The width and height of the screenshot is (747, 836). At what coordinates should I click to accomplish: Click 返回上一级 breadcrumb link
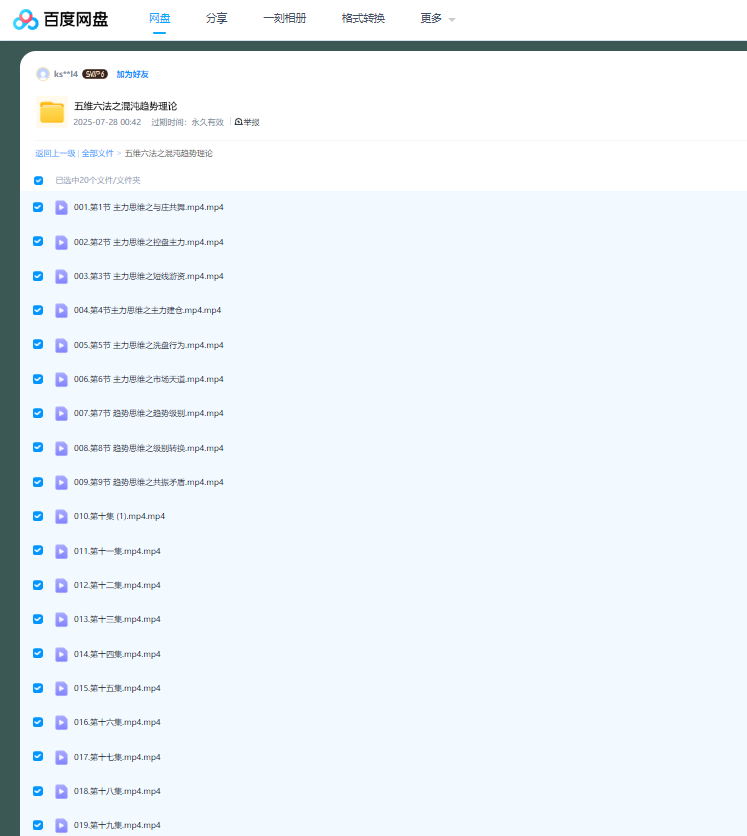point(55,154)
